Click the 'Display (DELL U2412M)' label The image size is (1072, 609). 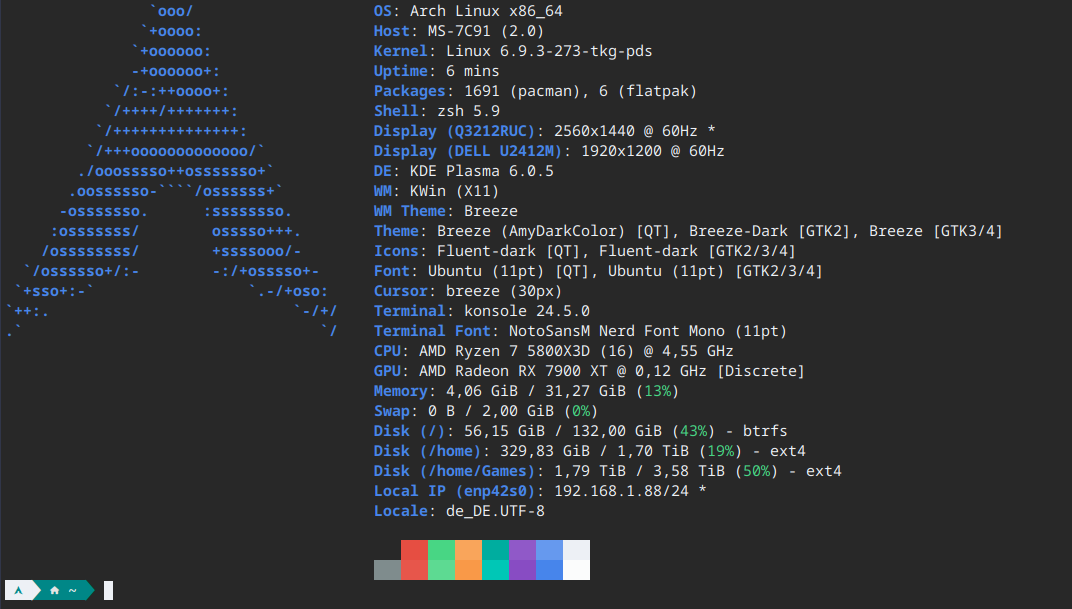468,151
